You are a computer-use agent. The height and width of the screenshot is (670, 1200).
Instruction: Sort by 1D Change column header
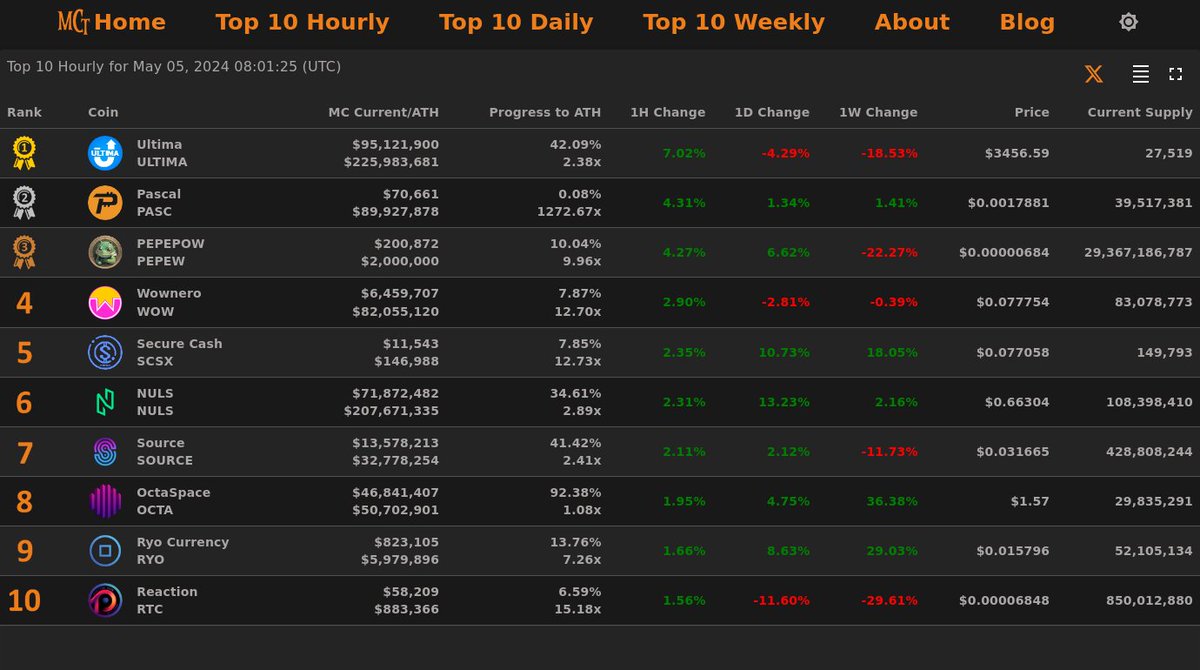click(772, 112)
